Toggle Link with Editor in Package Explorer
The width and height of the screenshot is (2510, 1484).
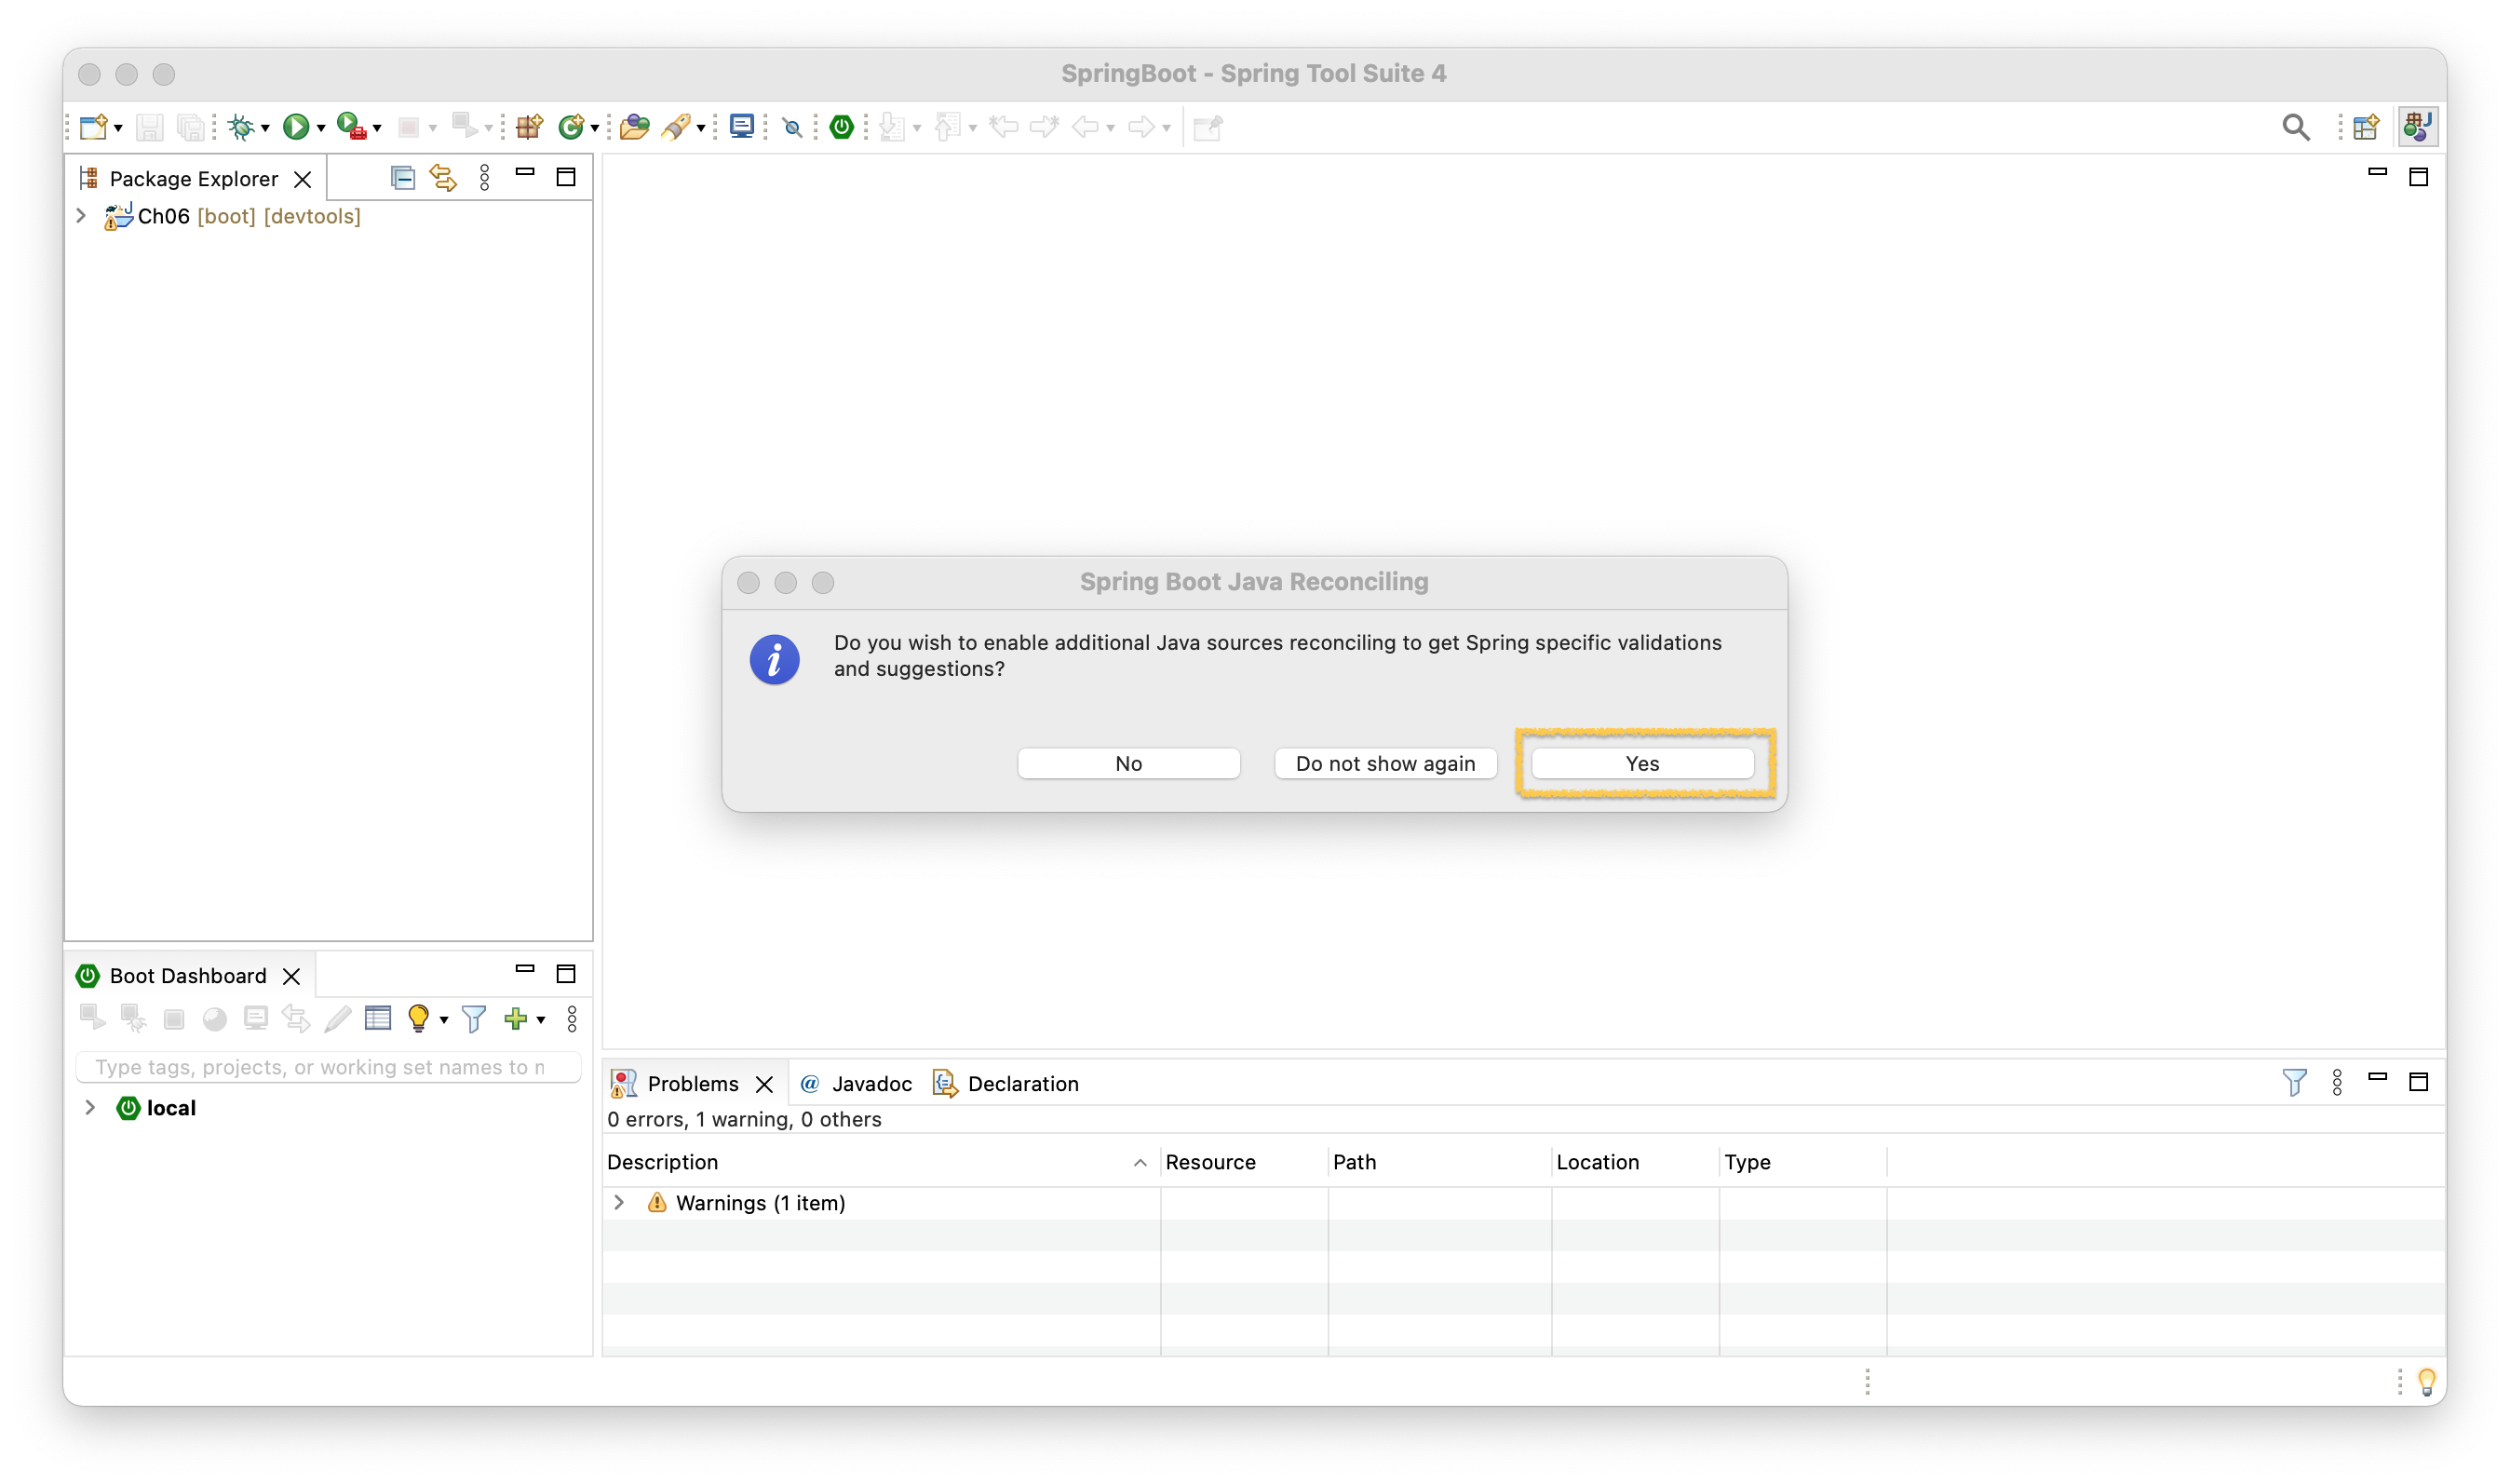click(x=443, y=178)
